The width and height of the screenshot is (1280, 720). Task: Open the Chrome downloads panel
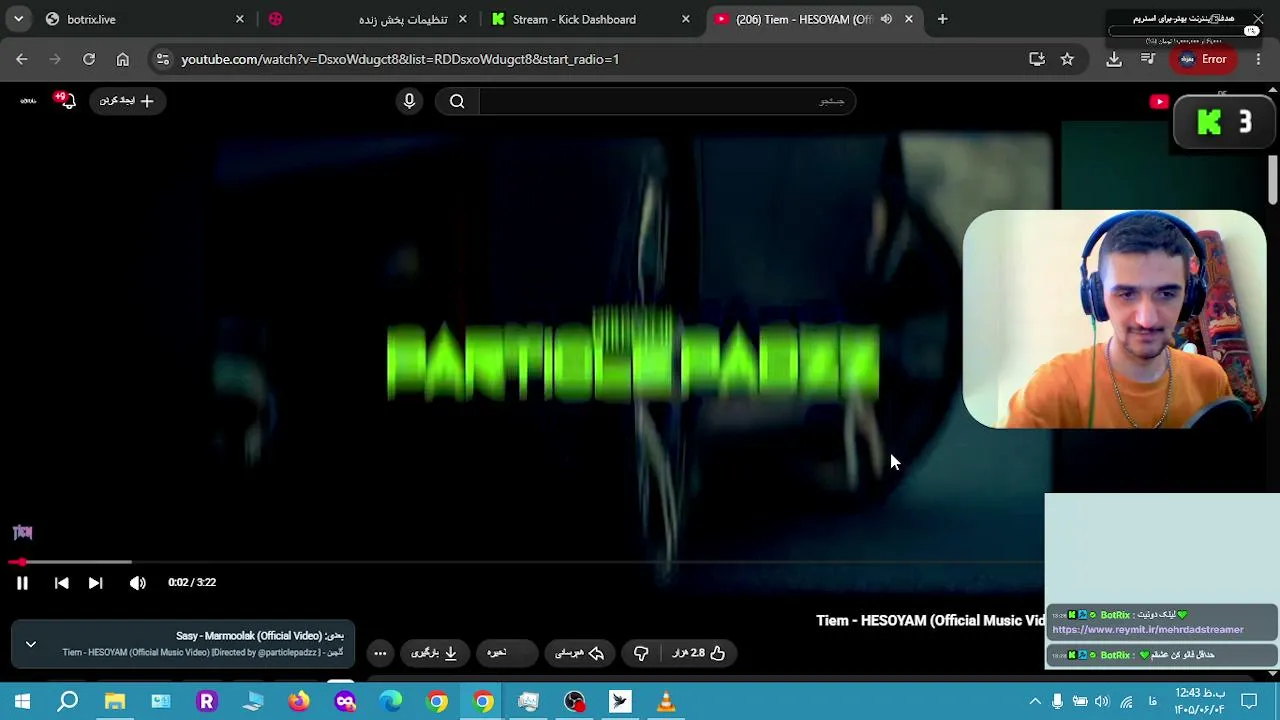(x=1114, y=59)
